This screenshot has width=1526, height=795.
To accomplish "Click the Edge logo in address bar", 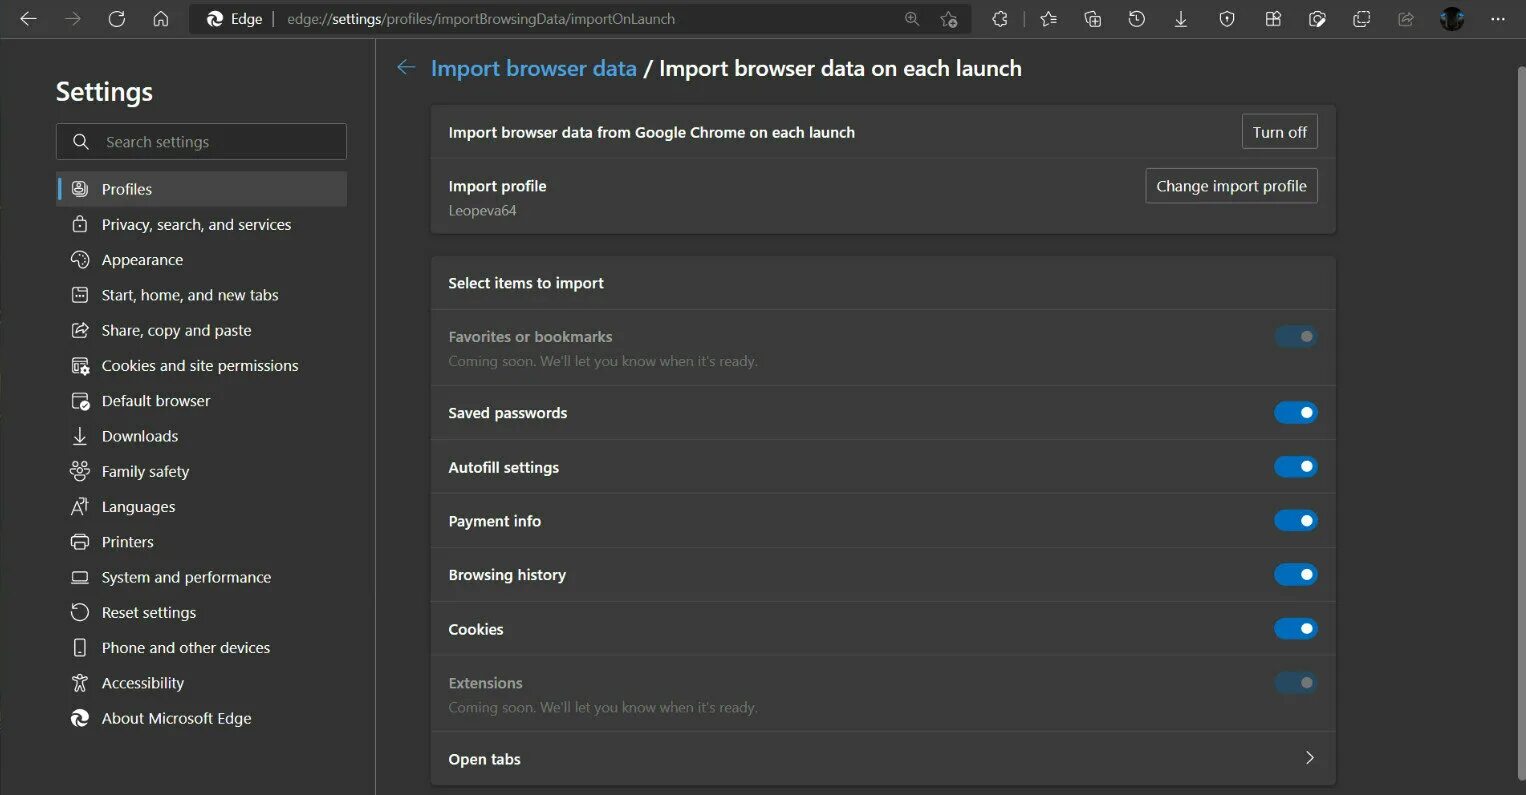I will click(x=214, y=19).
